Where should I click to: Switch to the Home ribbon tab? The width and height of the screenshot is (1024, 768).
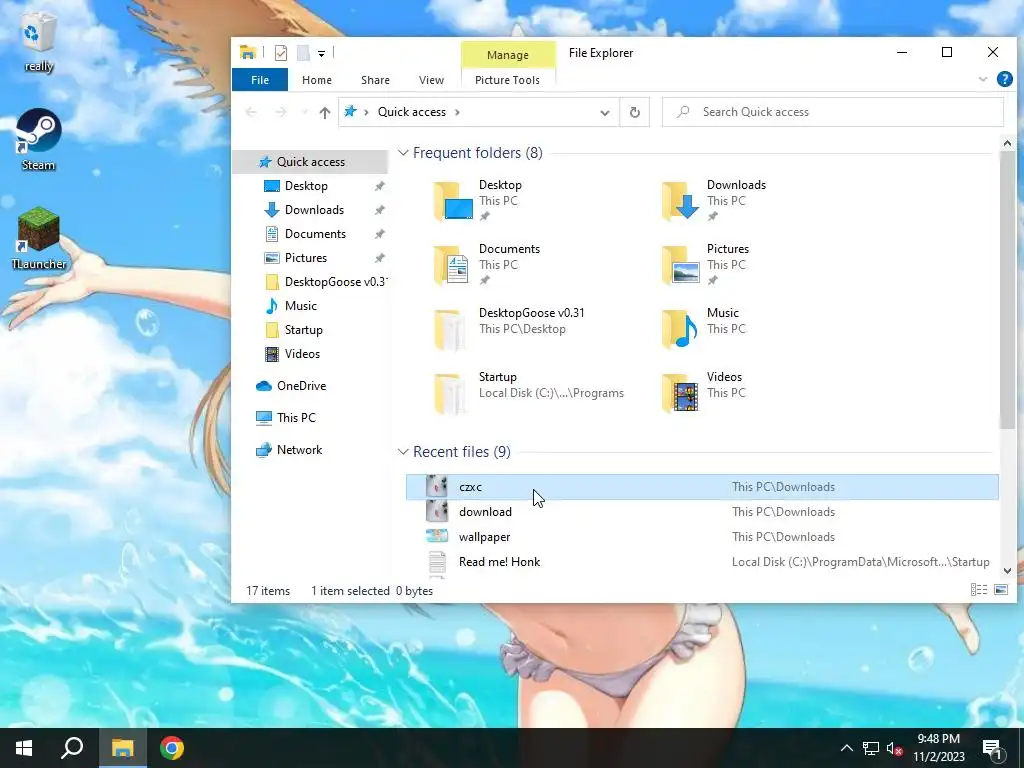coord(317,80)
